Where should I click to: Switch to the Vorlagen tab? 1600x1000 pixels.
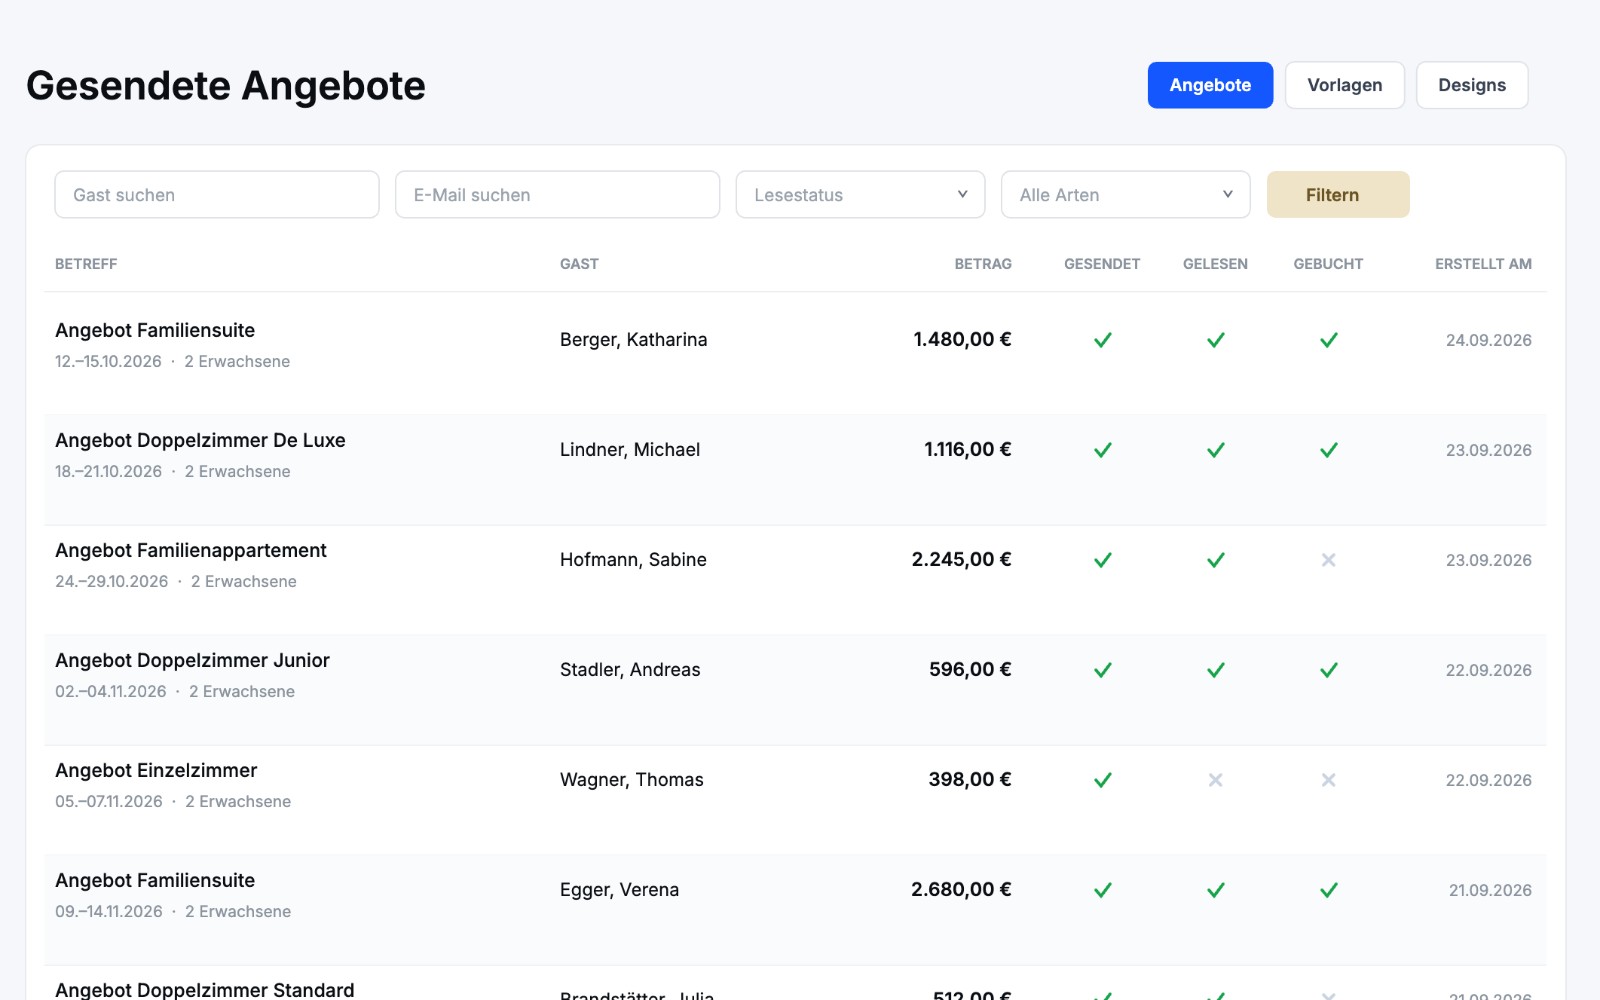(1345, 85)
